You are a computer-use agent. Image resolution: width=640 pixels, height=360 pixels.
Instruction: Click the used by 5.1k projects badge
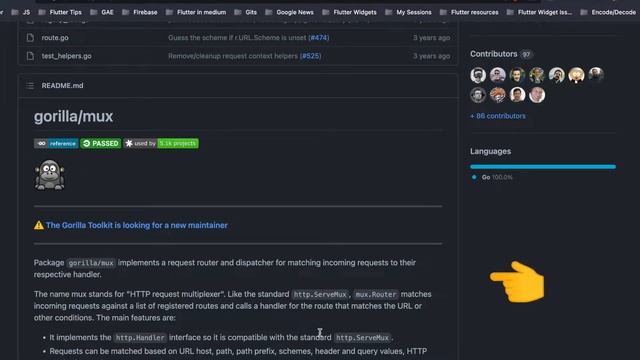161,143
